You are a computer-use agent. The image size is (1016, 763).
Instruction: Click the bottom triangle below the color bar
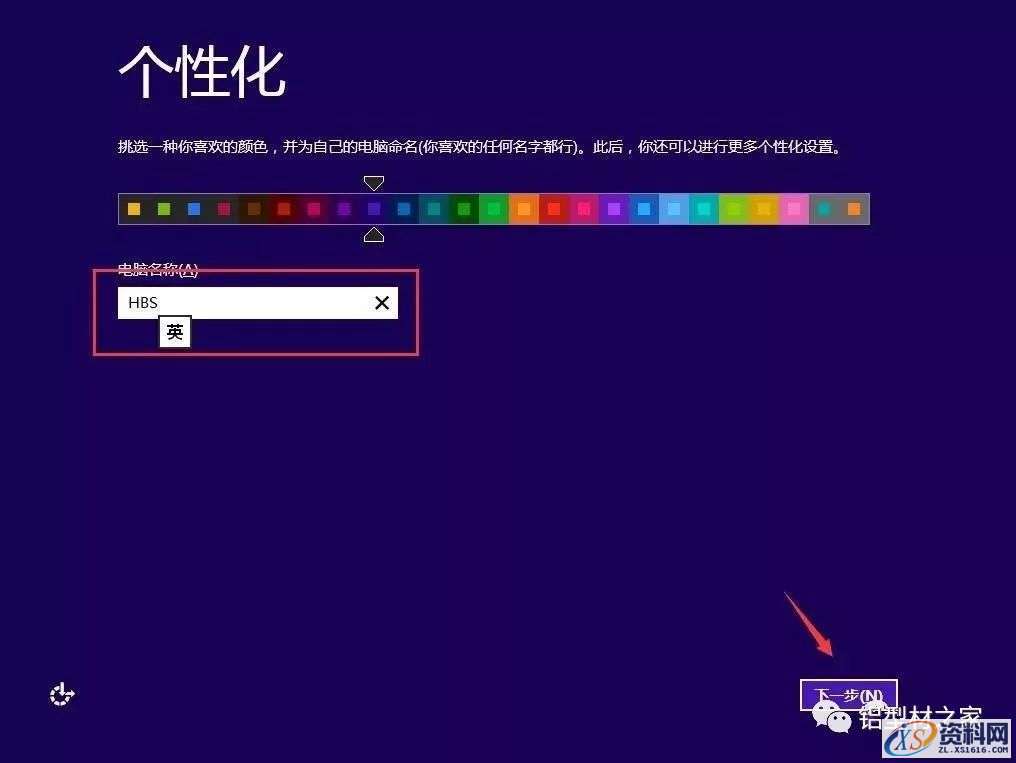tap(374, 234)
